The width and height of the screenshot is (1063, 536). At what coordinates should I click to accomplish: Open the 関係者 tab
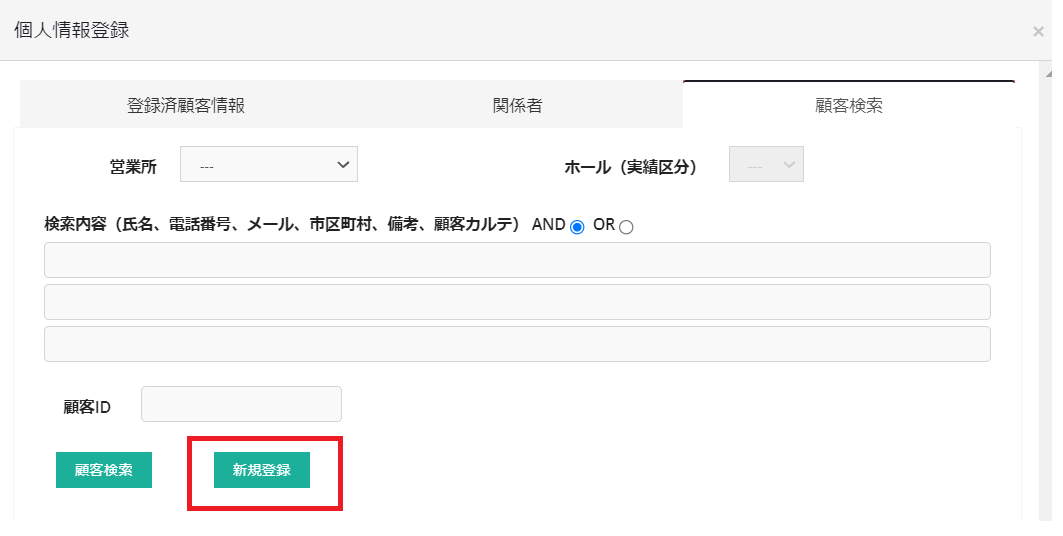coord(517,106)
